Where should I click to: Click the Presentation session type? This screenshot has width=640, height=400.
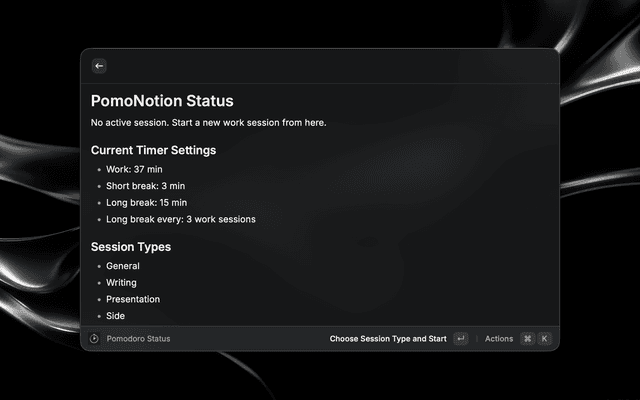(x=133, y=299)
